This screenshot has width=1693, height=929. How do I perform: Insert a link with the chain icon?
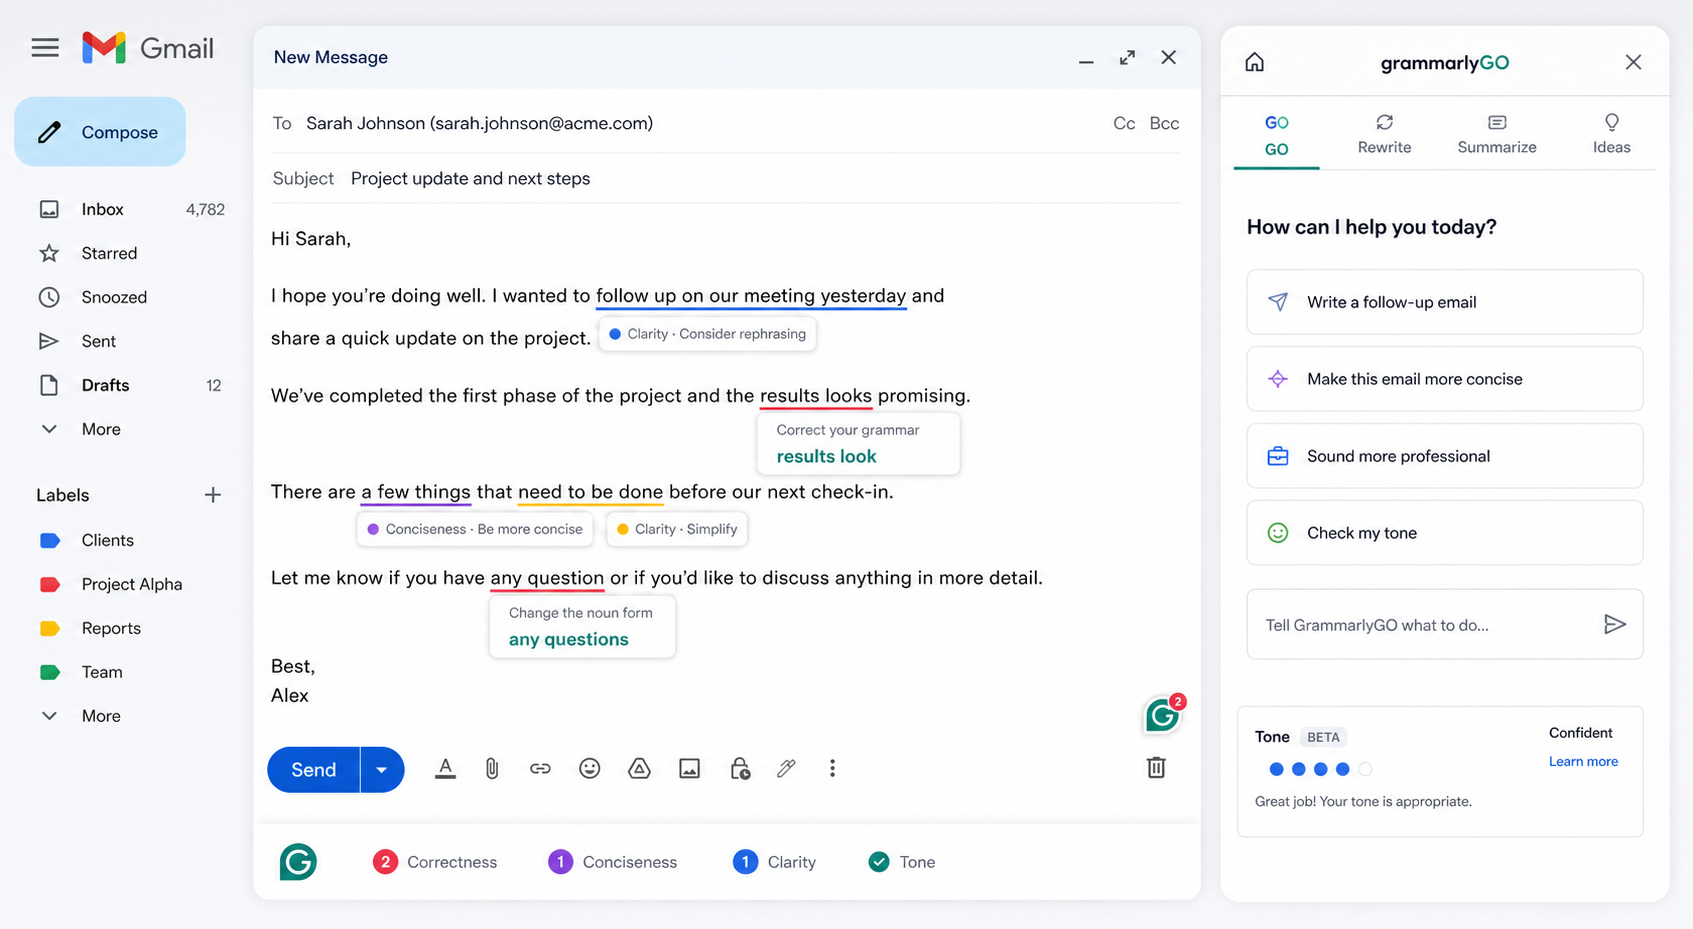[540, 769]
